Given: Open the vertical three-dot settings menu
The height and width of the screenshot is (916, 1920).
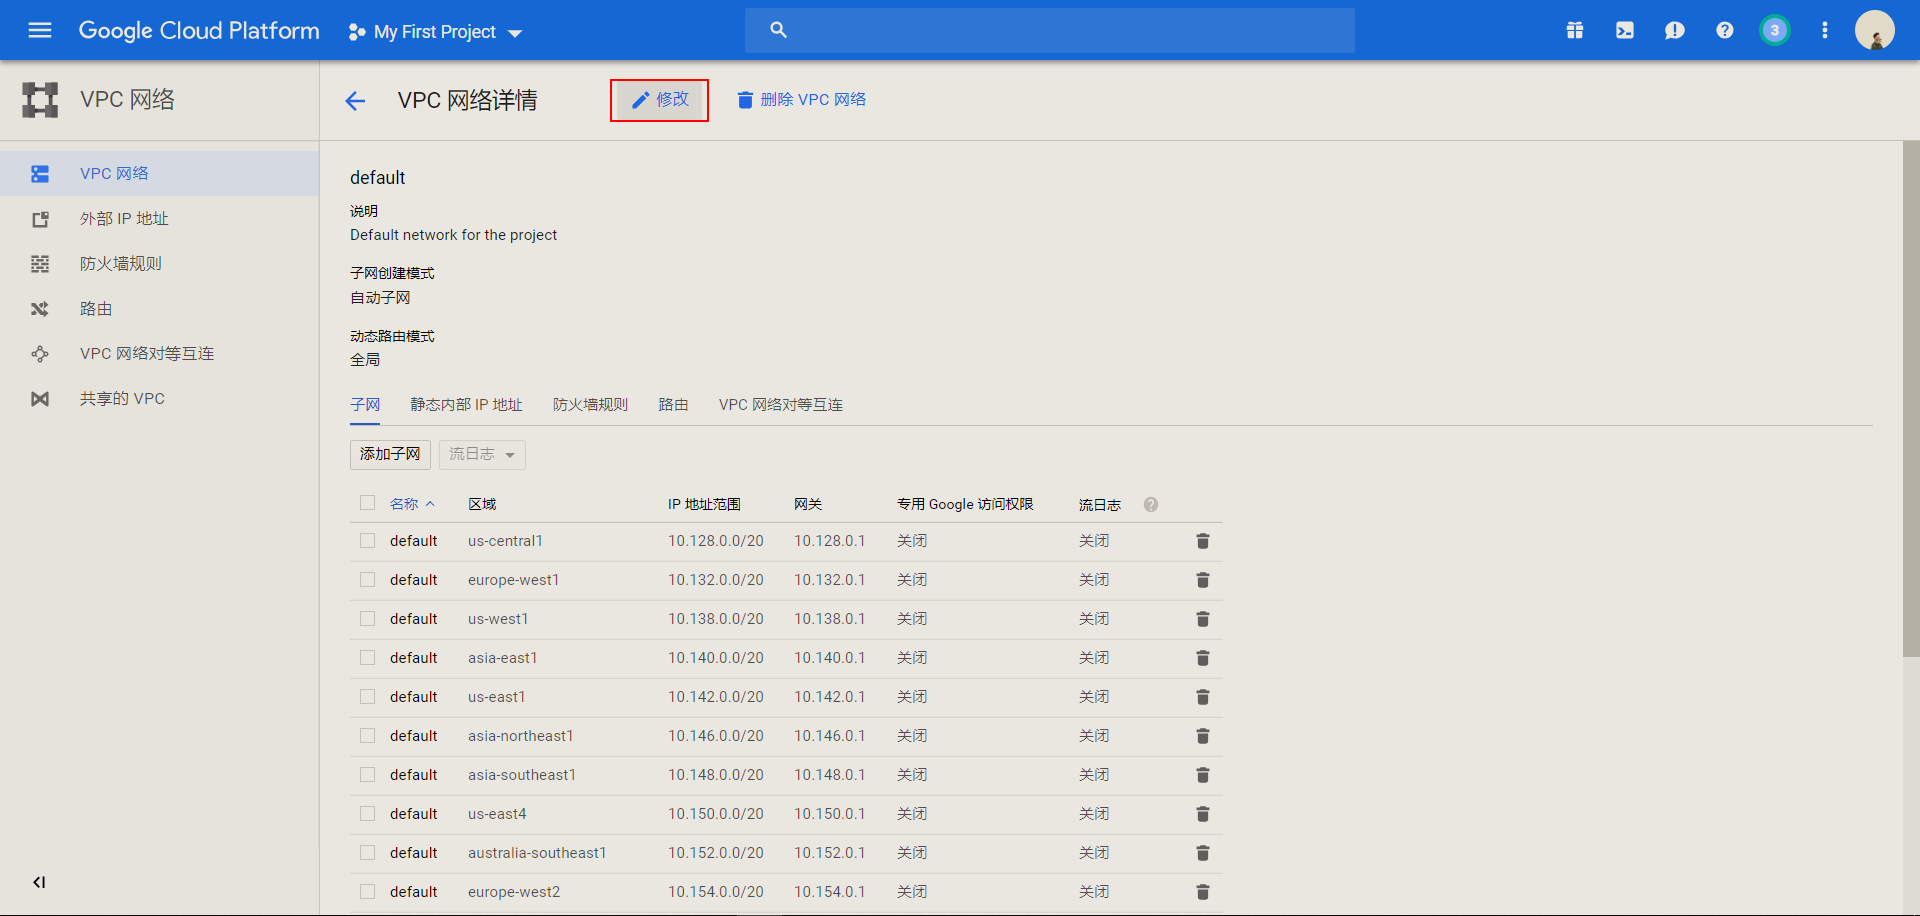Looking at the screenshot, I should pos(1825,30).
